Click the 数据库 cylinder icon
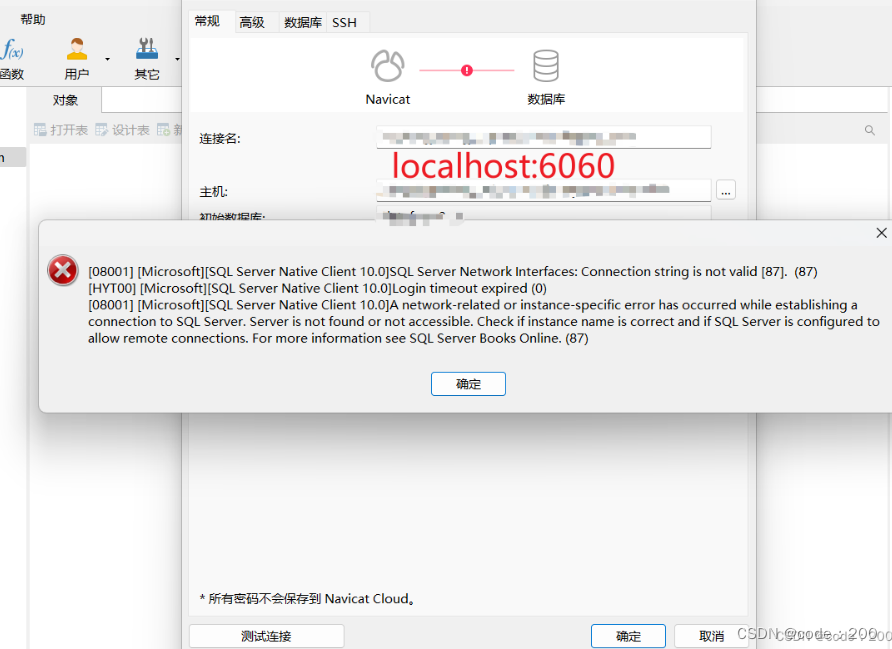This screenshot has width=892, height=649. coord(546,66)
